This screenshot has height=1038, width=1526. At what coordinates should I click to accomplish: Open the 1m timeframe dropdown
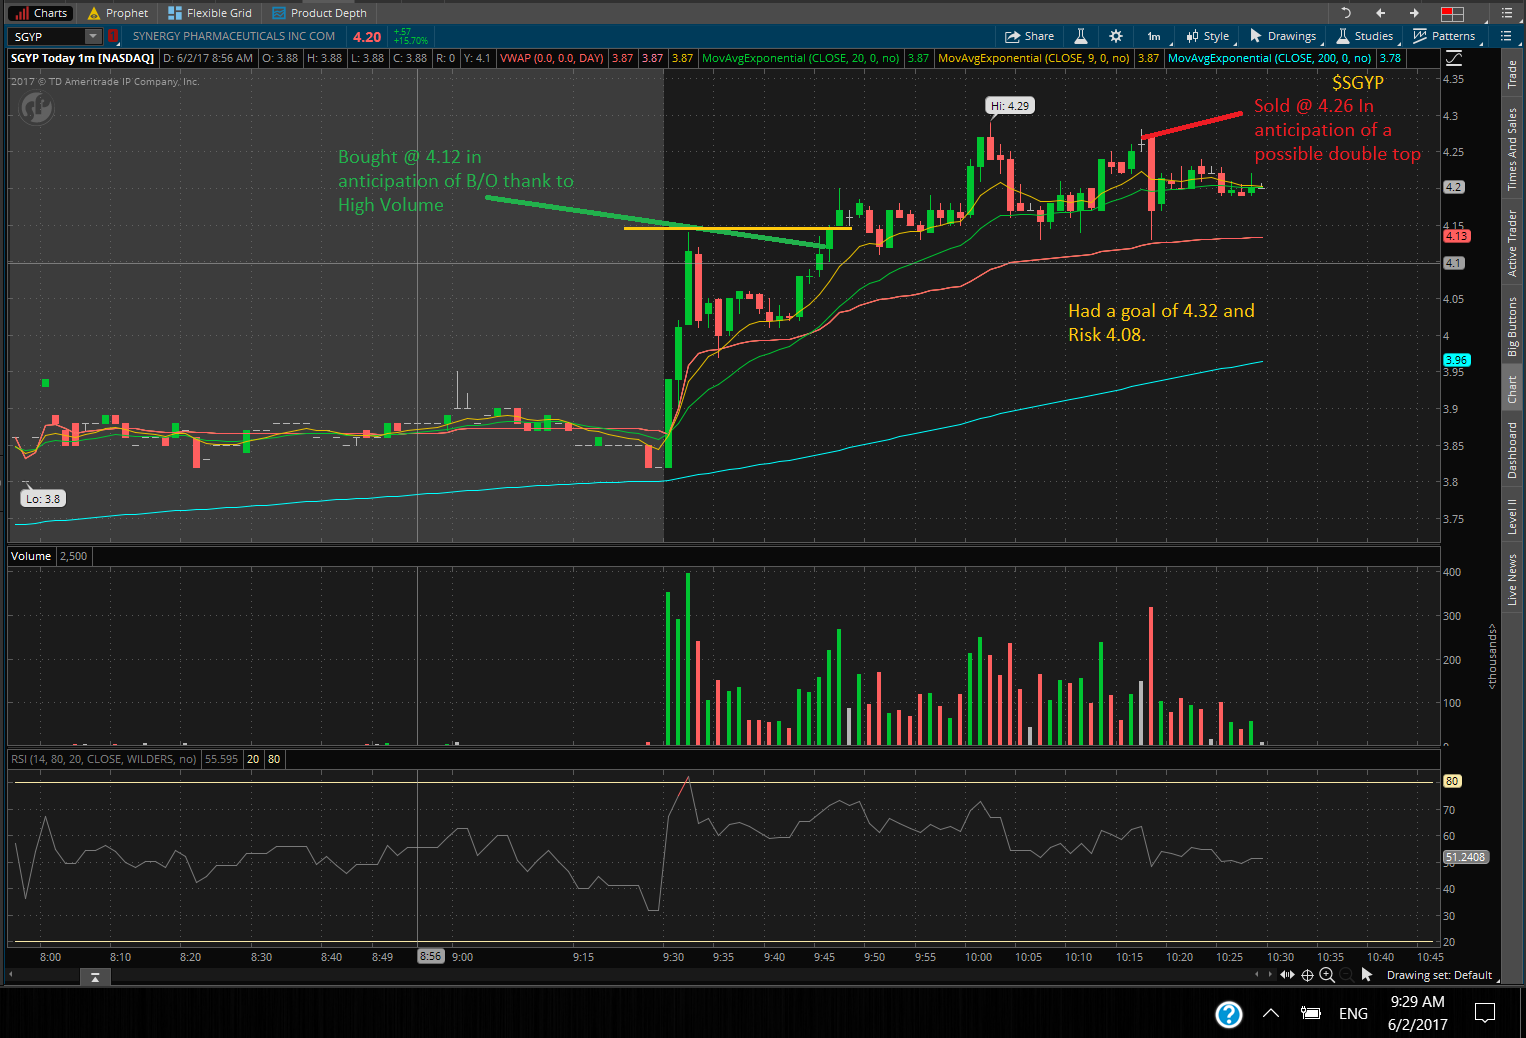(x=1154, y=36)
